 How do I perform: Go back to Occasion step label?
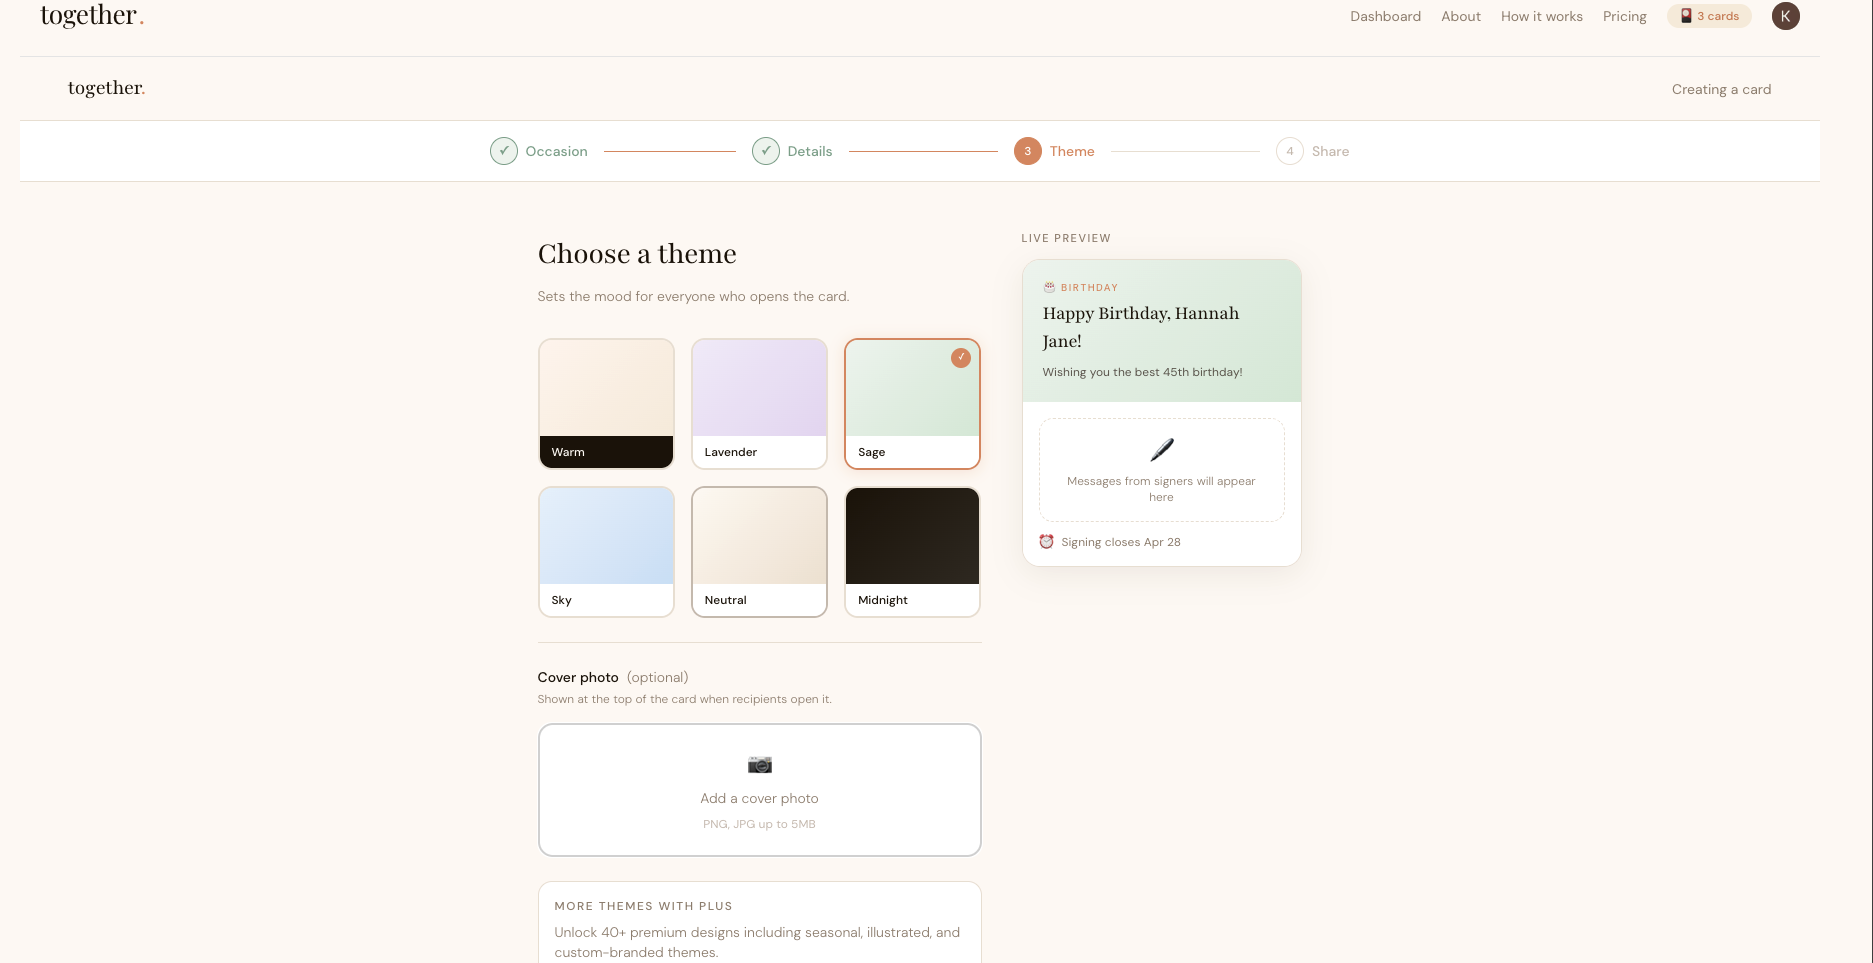556,151
